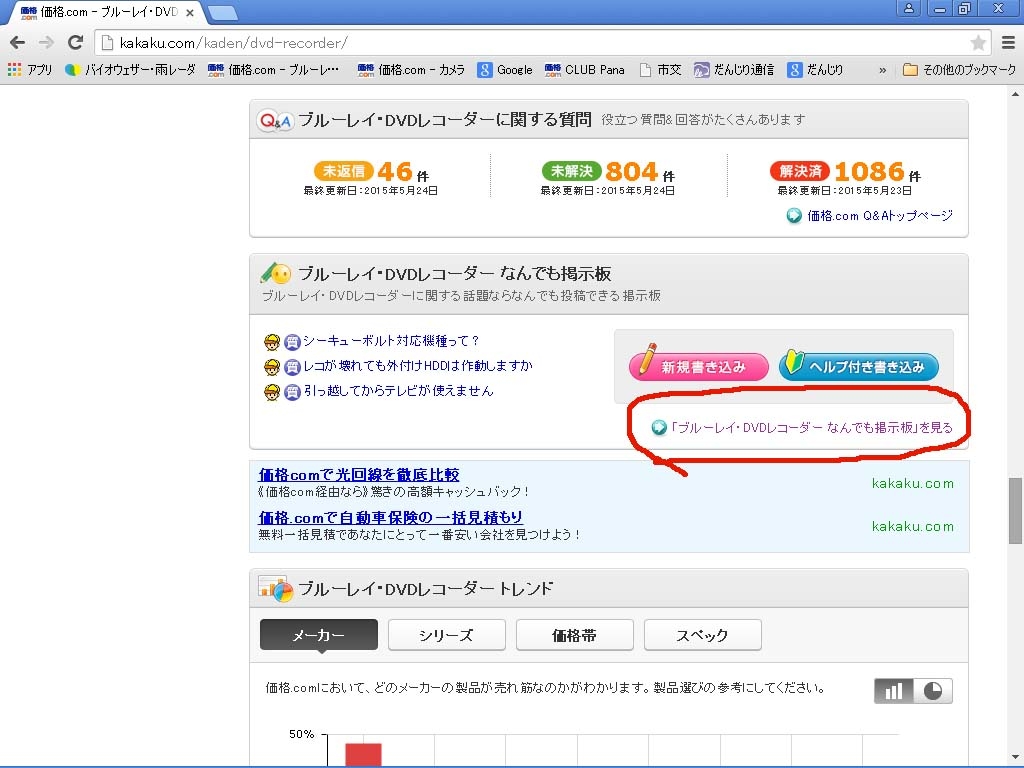Screen dimensions: 1024x768
Task: Click the red bar in trend chart
Action: pyautogui.click(x=364, y=754)
